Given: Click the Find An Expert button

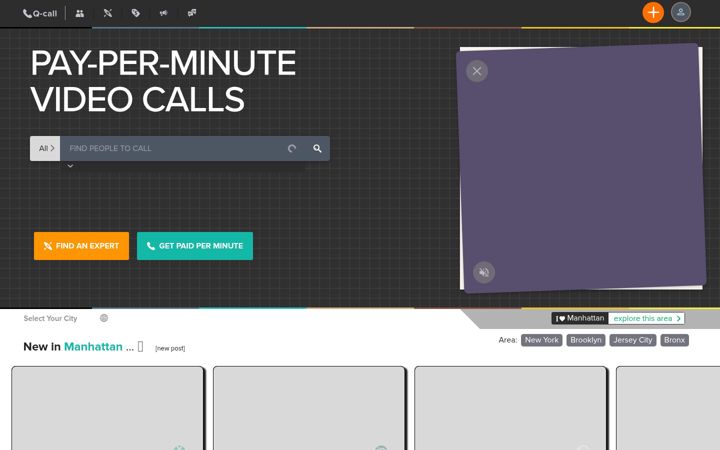Looking at the screenshot, I should click(x=81, y=246).
